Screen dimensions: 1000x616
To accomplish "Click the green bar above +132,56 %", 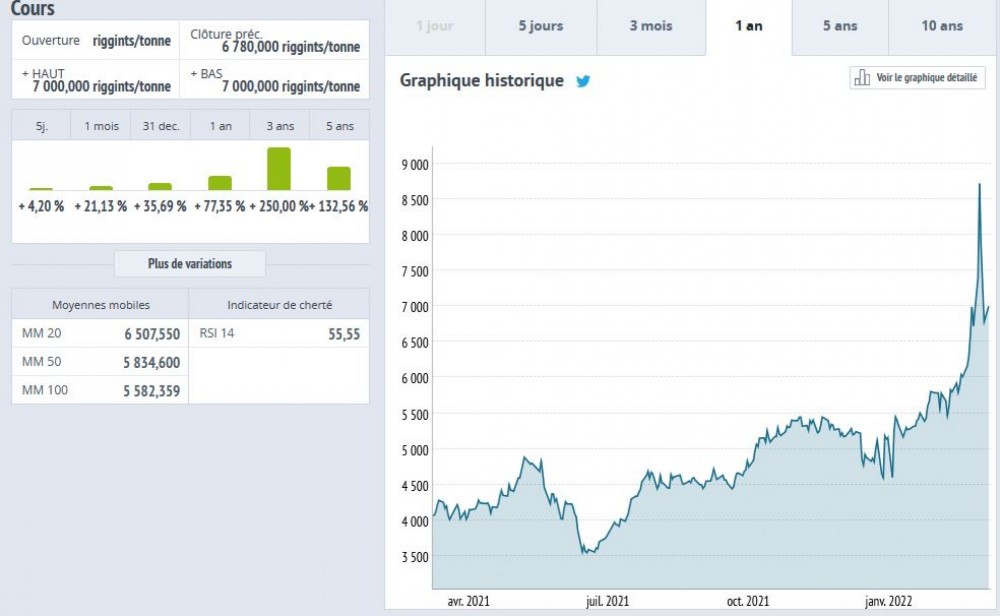I will tap(339, 178).
